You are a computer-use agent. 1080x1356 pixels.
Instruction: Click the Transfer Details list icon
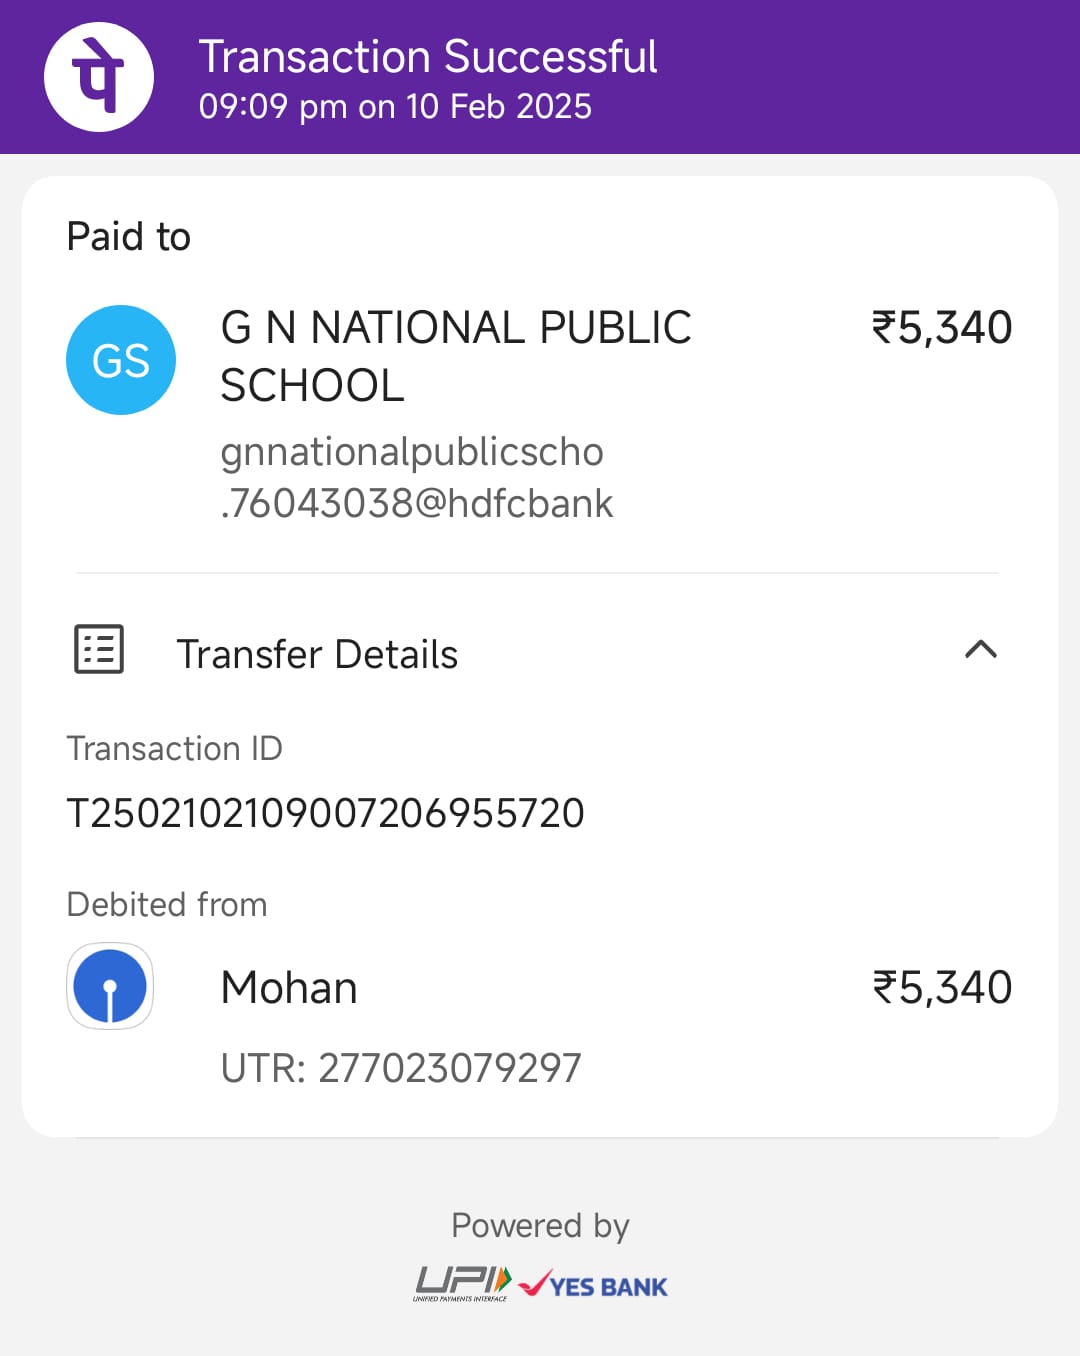[99, 650]
